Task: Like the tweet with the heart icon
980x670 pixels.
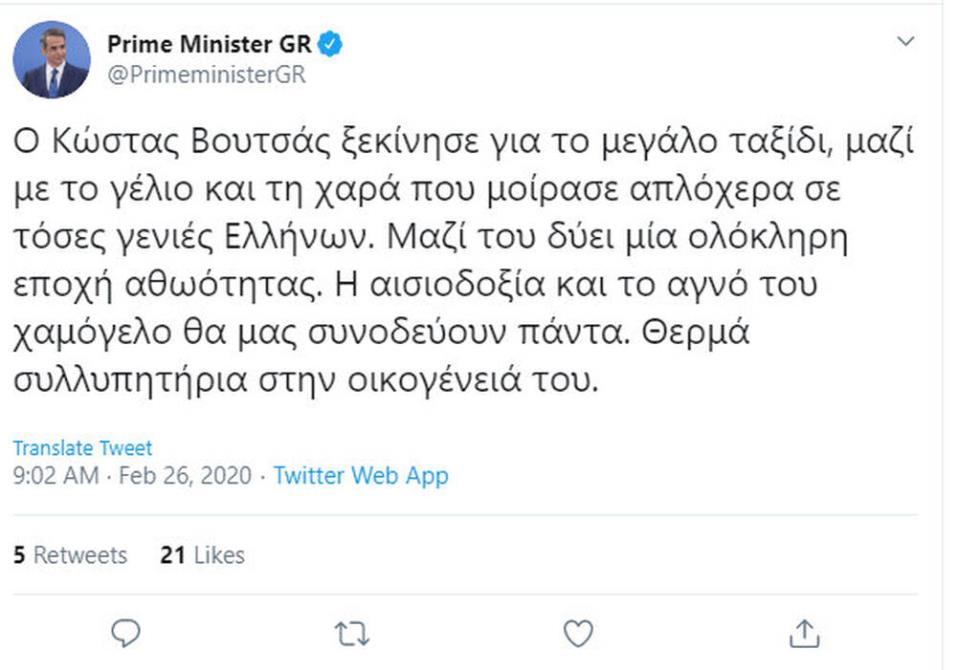Action: [x=578, y=632]
